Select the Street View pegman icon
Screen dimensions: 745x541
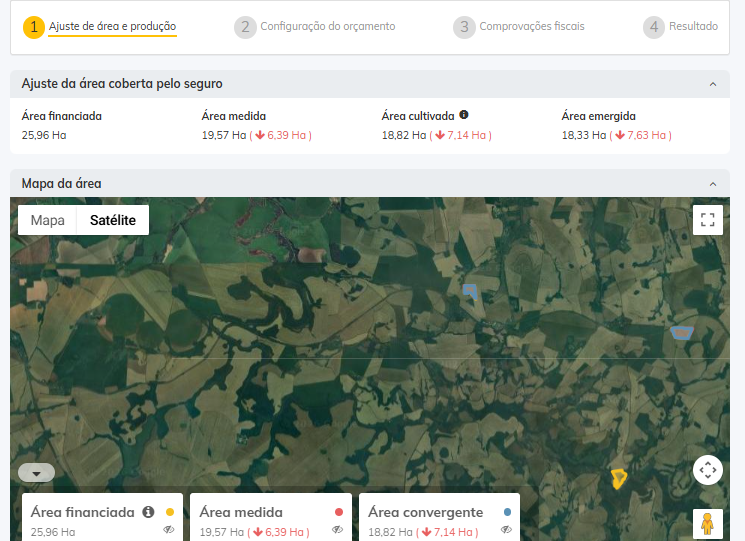pyautogui.click(x=707, y=524)
